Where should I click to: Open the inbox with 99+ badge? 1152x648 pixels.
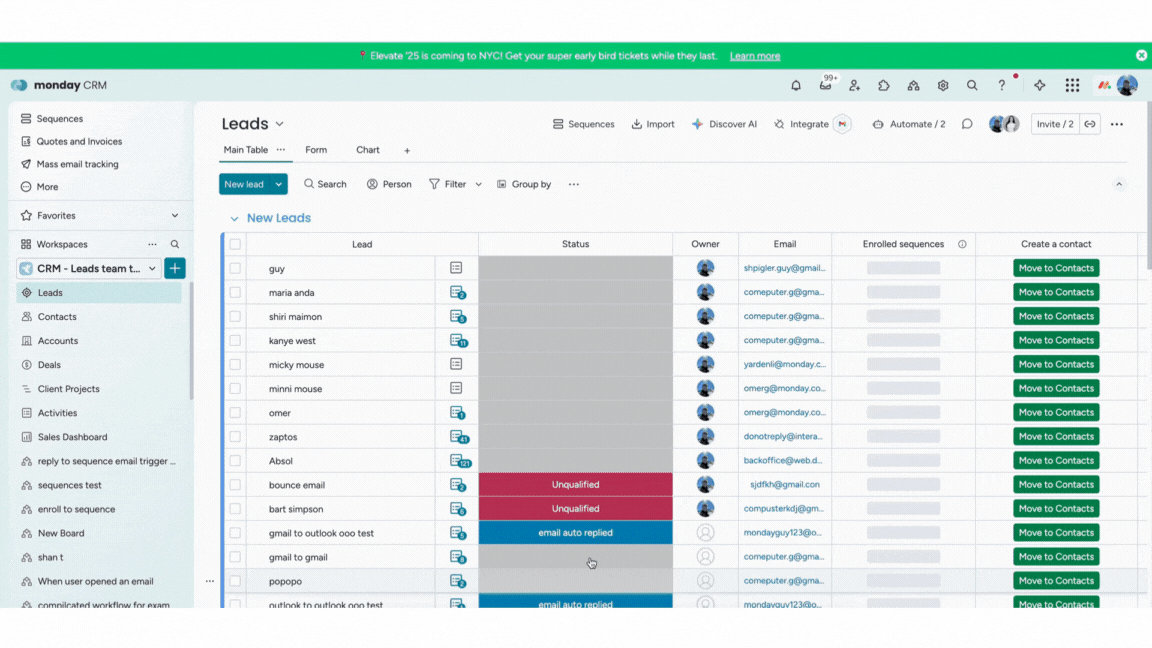[x=826, y=84]
